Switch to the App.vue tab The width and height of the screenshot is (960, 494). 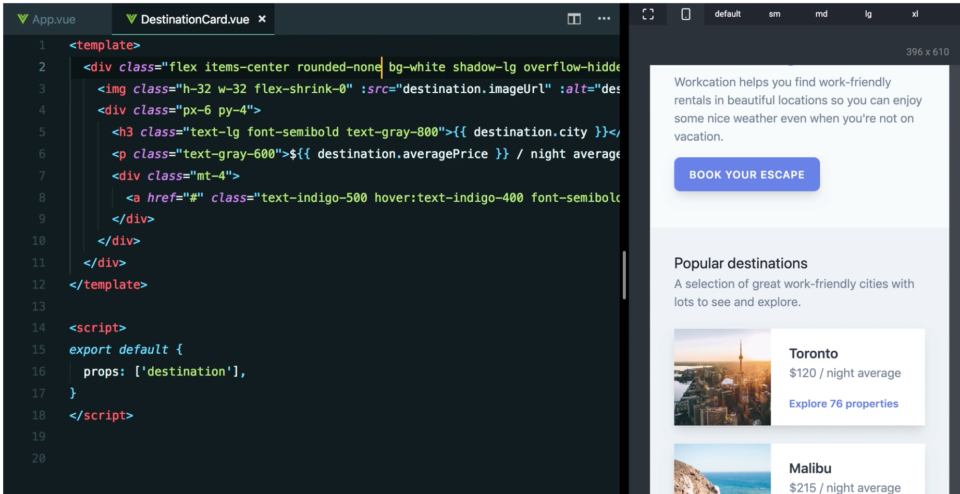[53, 19]
